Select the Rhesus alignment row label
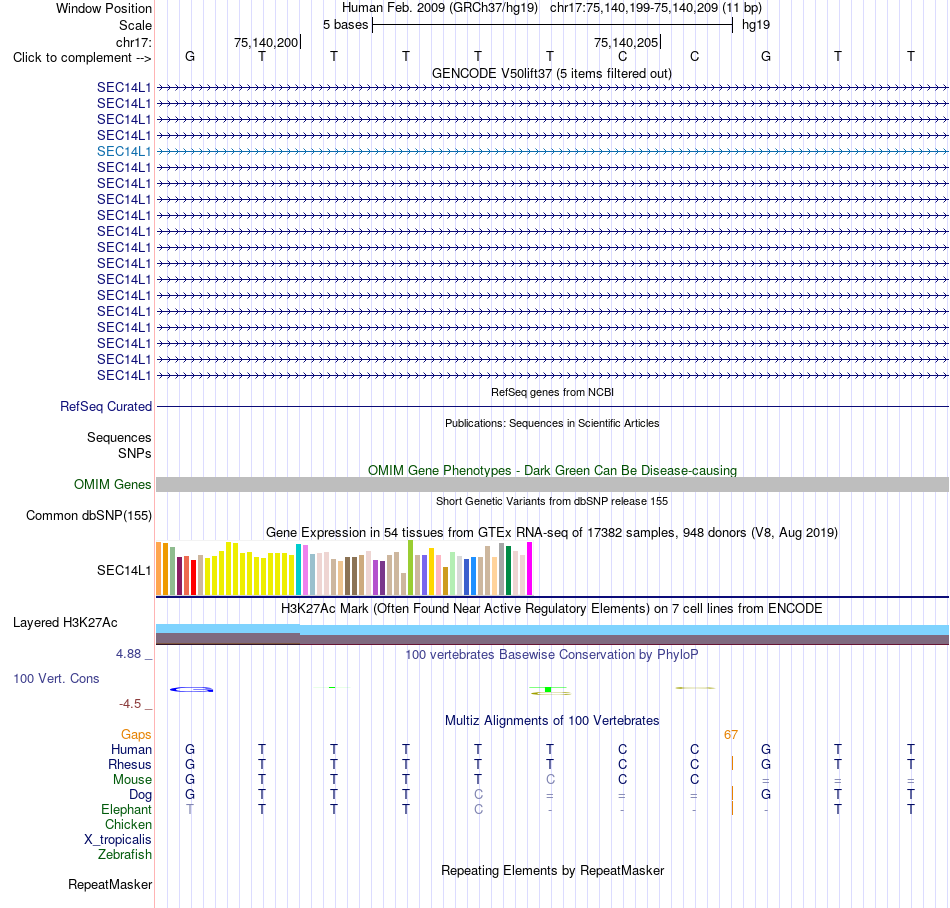This screenshot has height=908, width=950. (x=130, y=764)
